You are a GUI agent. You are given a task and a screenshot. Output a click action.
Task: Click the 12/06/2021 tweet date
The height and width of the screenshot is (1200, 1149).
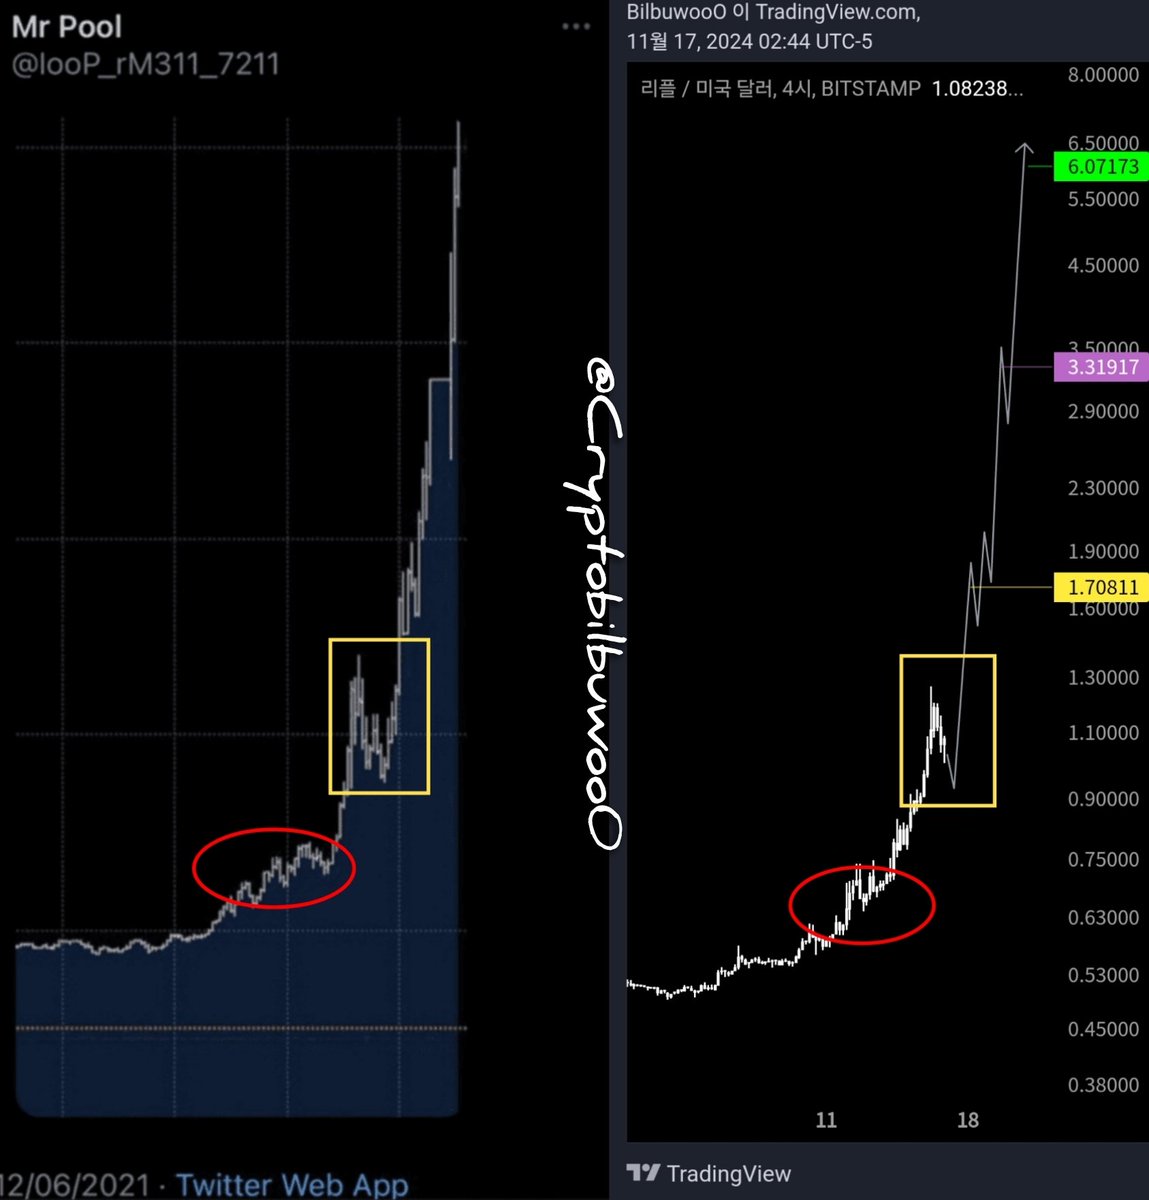tap(74, 1185)
